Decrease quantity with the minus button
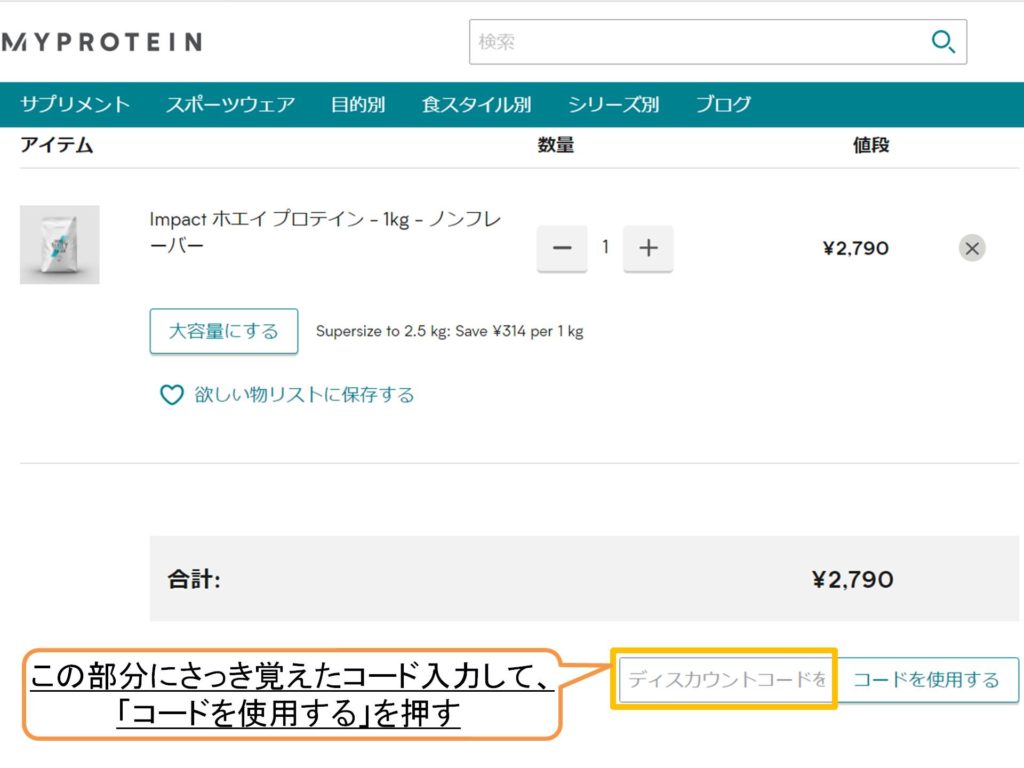The height and width of the screenshot is (768, 1024). click(x=562, y=248)
